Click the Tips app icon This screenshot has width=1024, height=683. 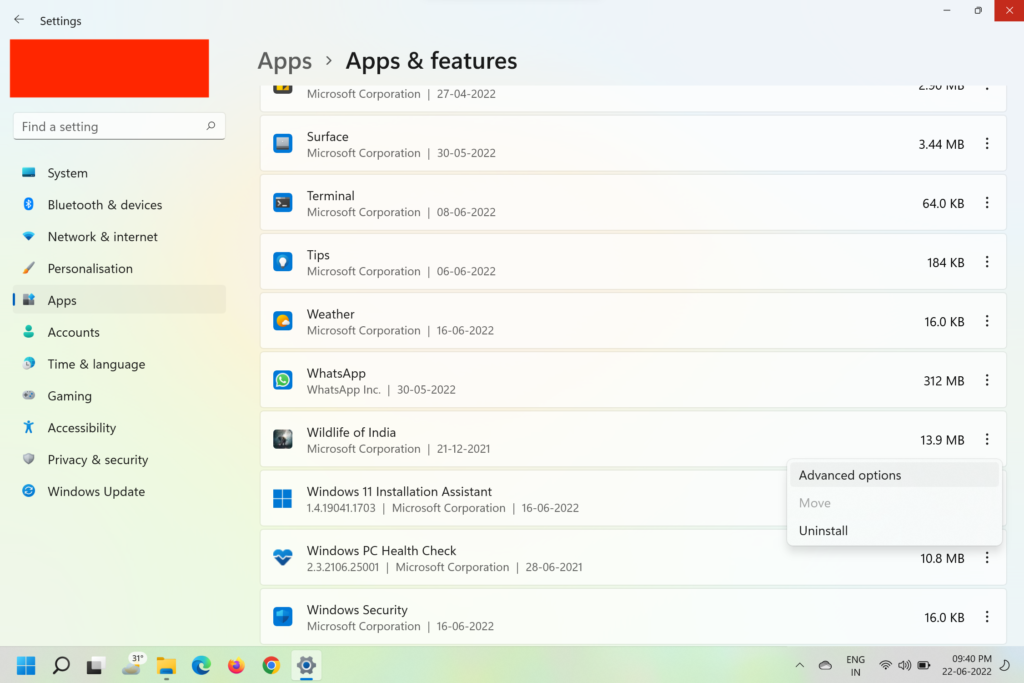click(283, 262)
